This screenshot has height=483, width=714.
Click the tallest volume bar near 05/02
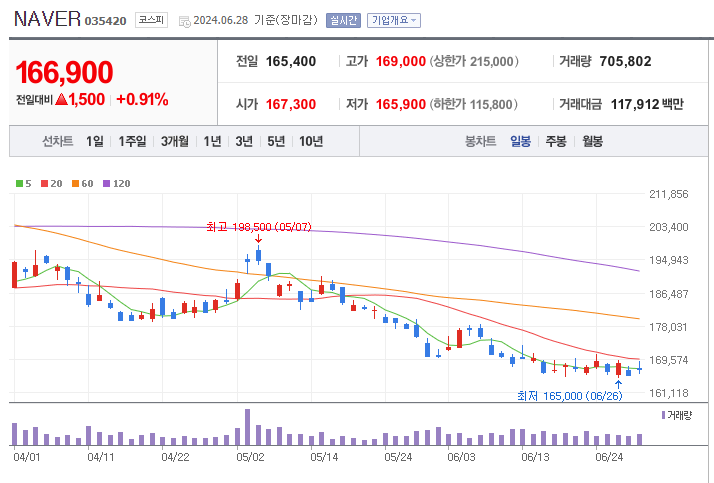(x=247, y=427)
